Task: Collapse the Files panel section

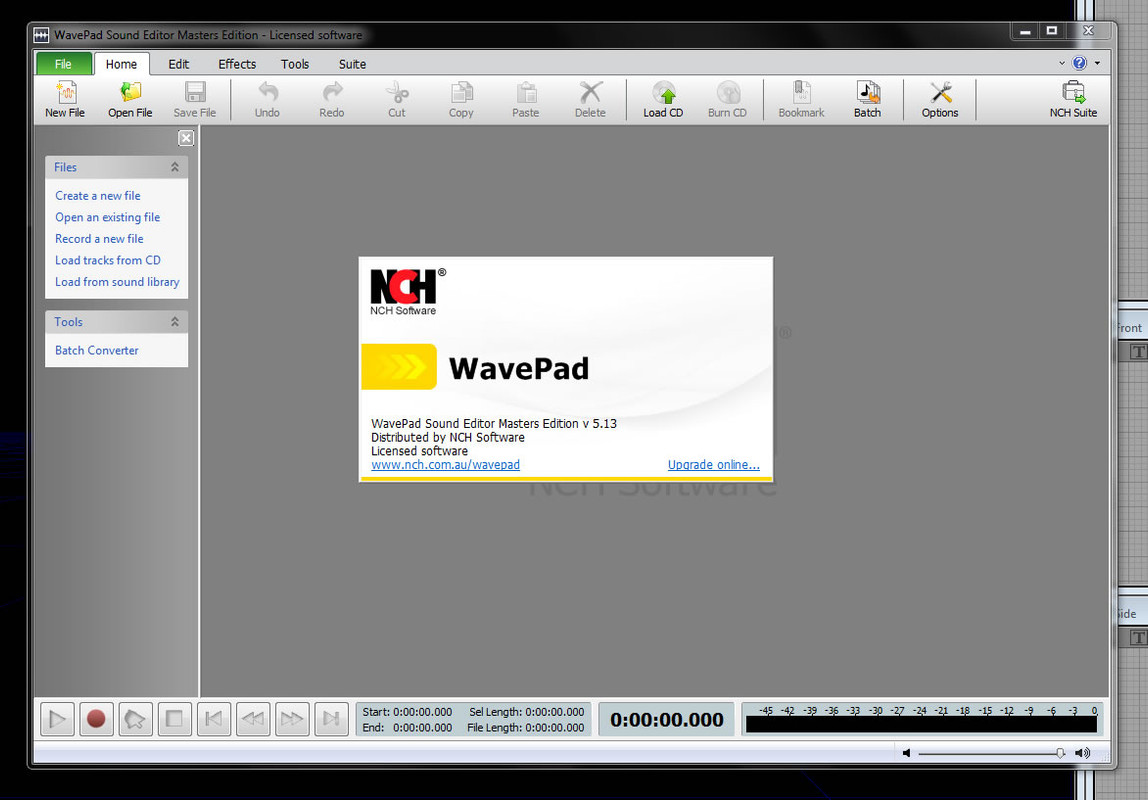Action: [x=175, y=167]
